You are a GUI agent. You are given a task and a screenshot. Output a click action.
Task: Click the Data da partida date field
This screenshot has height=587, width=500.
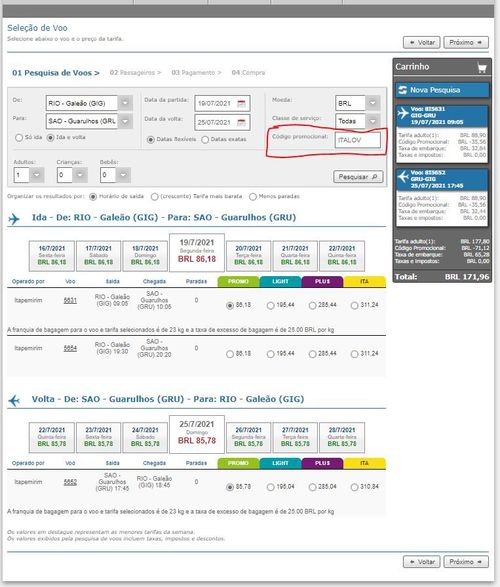pyautogui.click(x=222, y=103)
